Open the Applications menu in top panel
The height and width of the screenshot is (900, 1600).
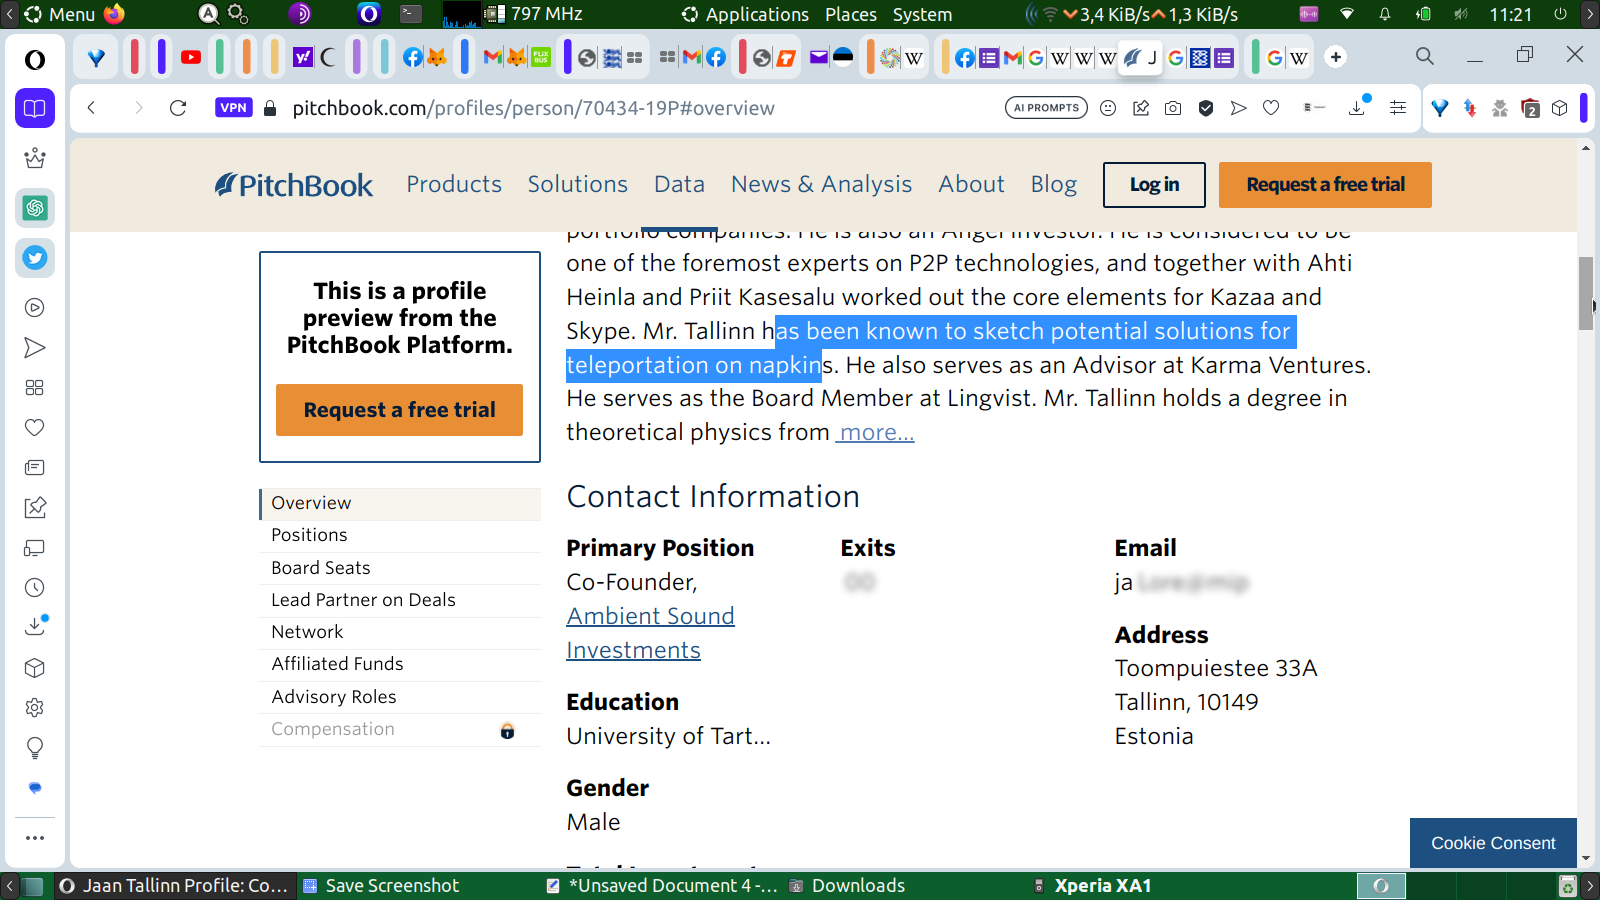click(x=745, y=14)
